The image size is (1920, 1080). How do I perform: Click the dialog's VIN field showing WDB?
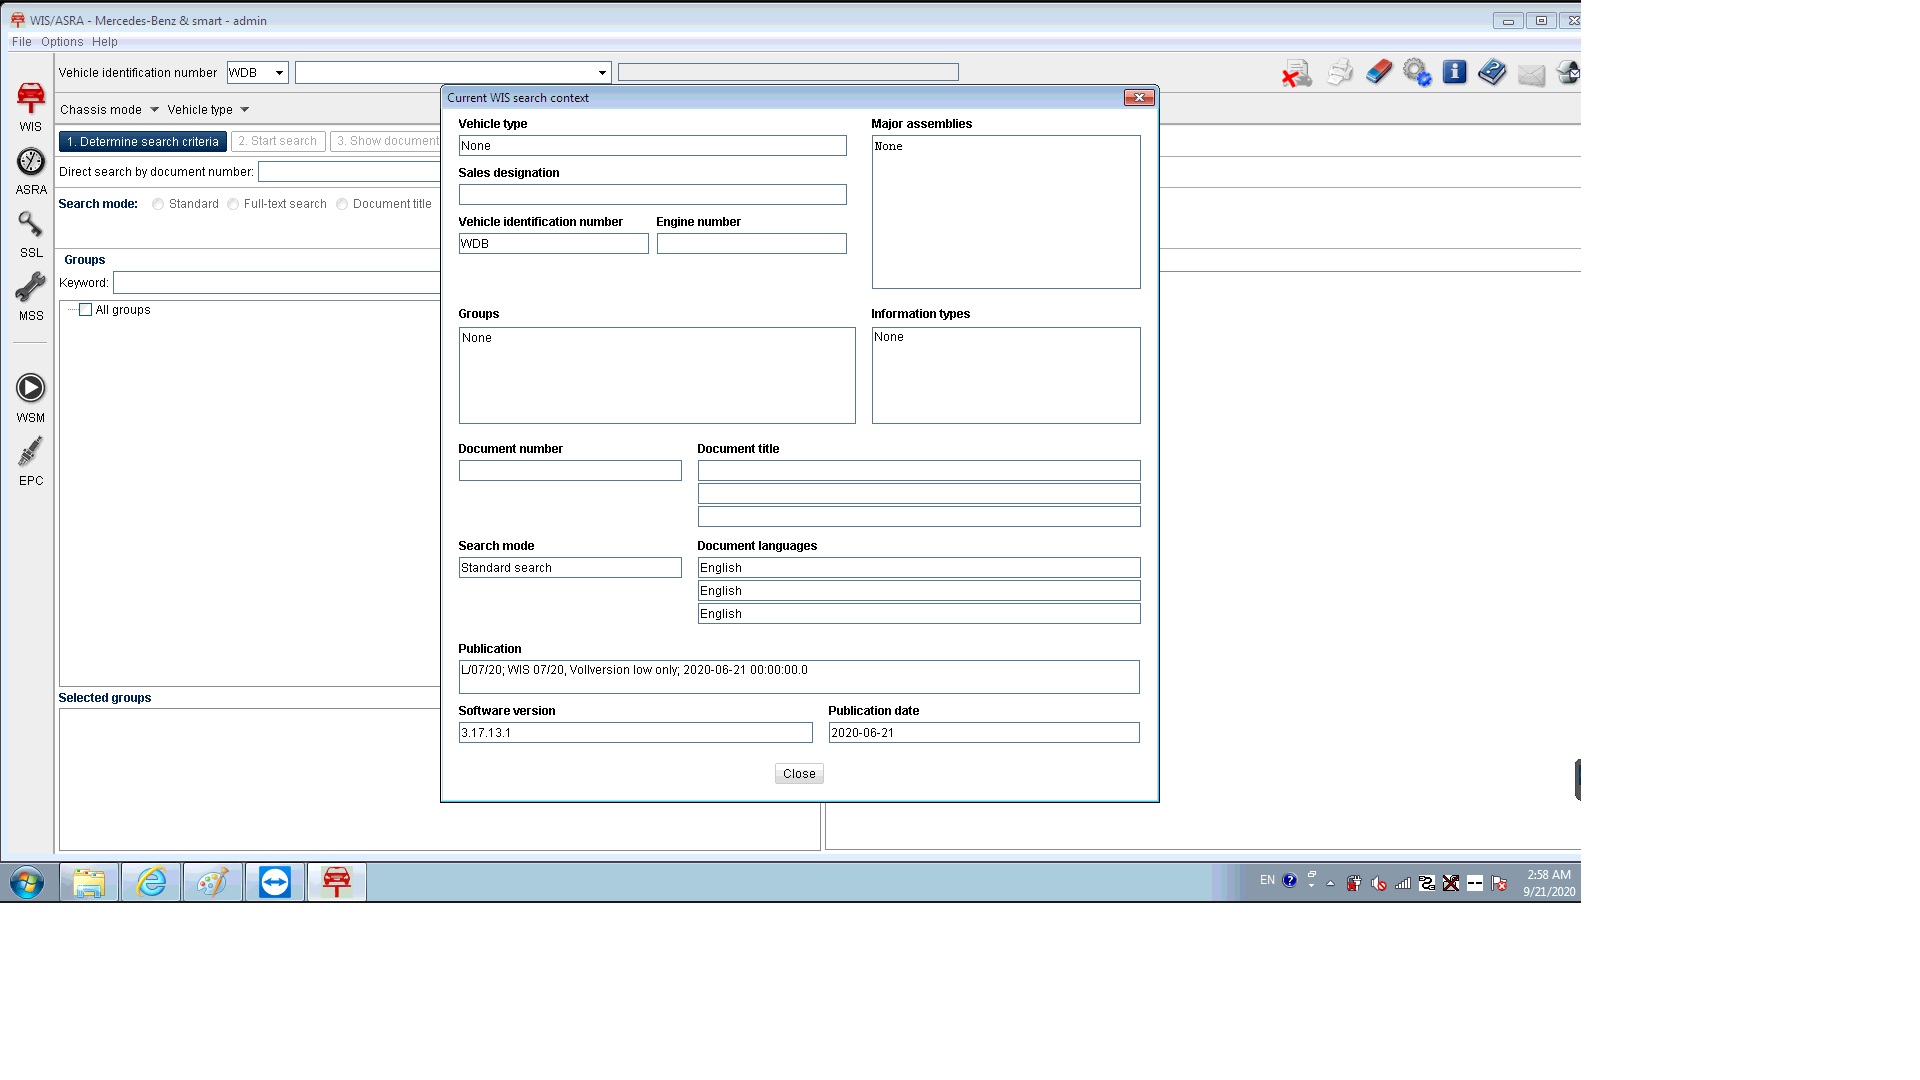tap(553, 244)
